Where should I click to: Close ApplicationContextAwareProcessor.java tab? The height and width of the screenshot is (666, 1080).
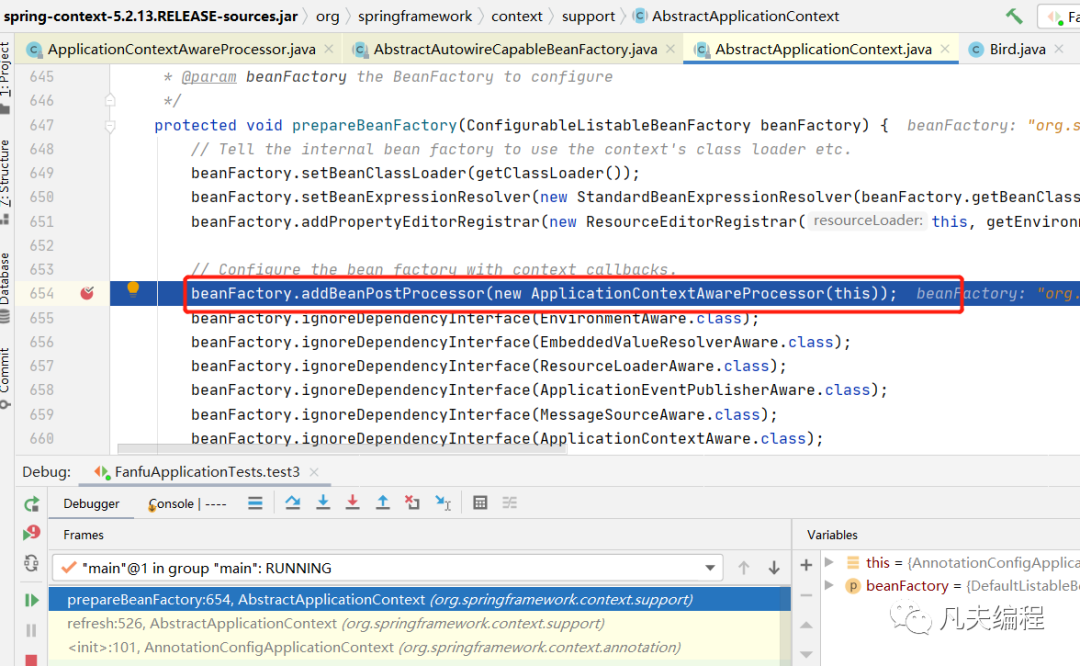(x=329, y=49)
